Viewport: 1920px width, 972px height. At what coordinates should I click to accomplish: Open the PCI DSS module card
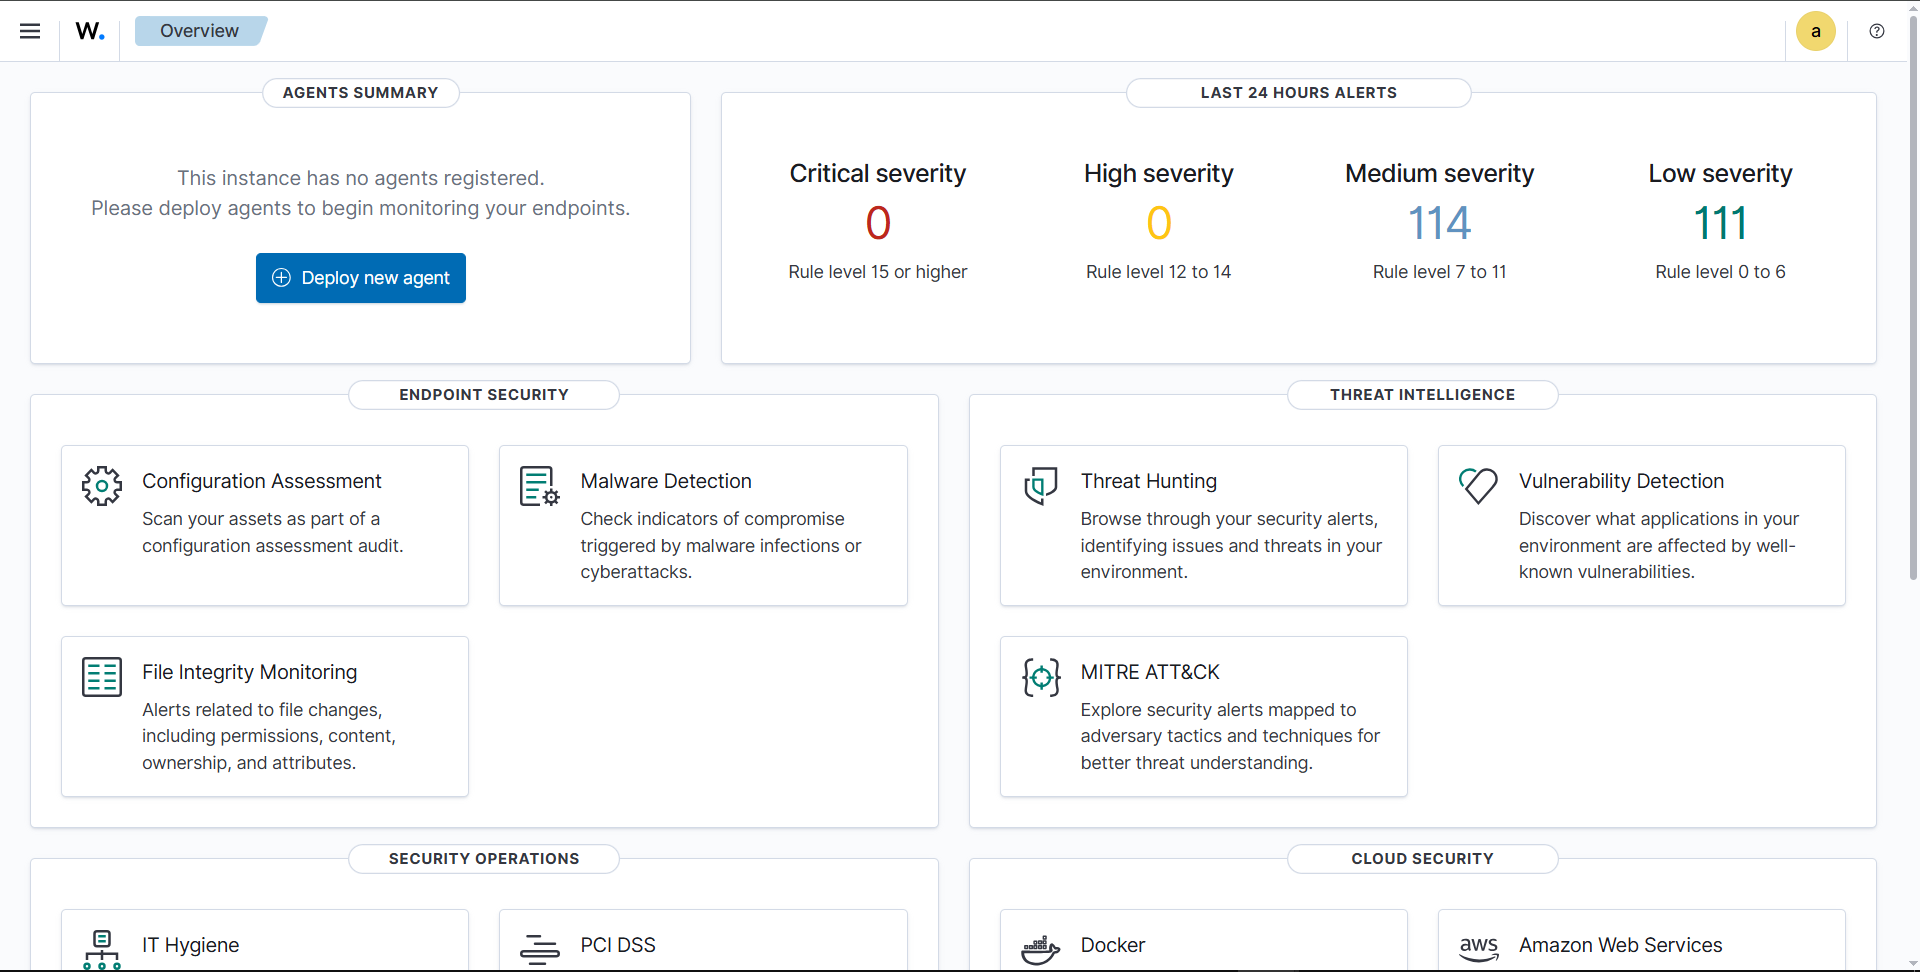tap(702, 944)
